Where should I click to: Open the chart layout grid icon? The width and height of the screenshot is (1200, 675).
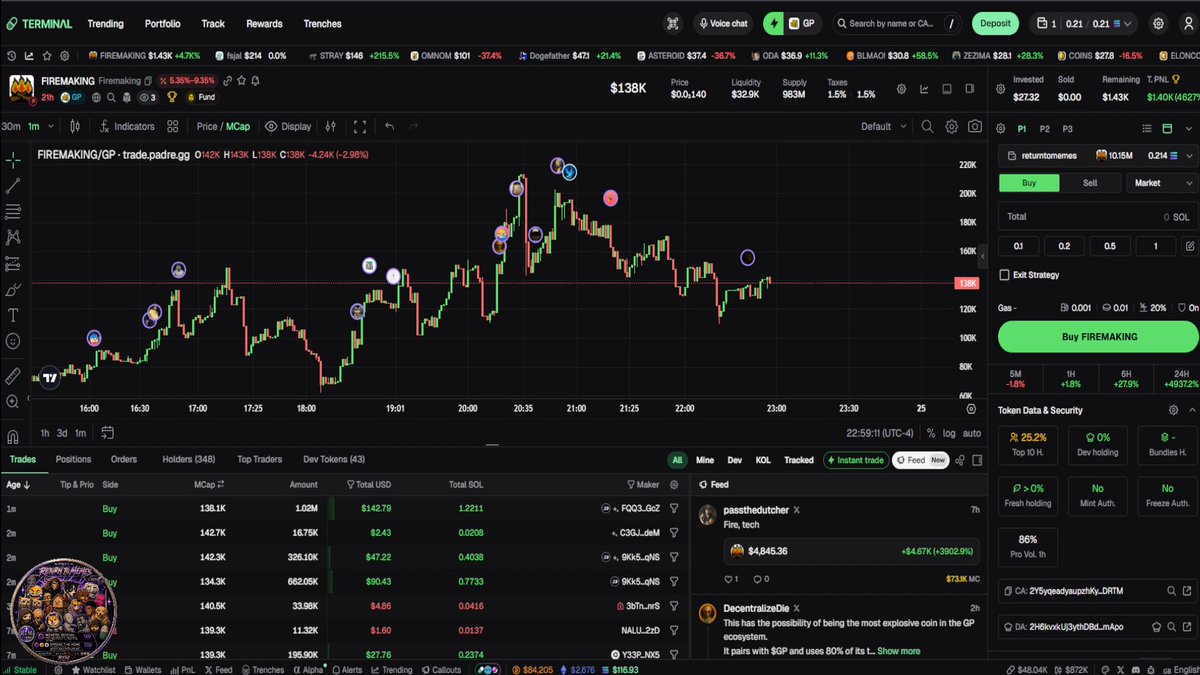(x=173, y=127)
